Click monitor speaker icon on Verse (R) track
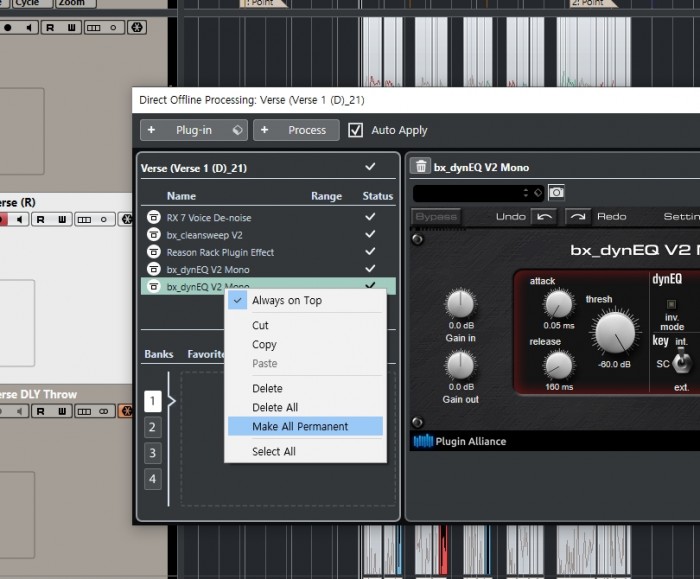 [20, 219]
